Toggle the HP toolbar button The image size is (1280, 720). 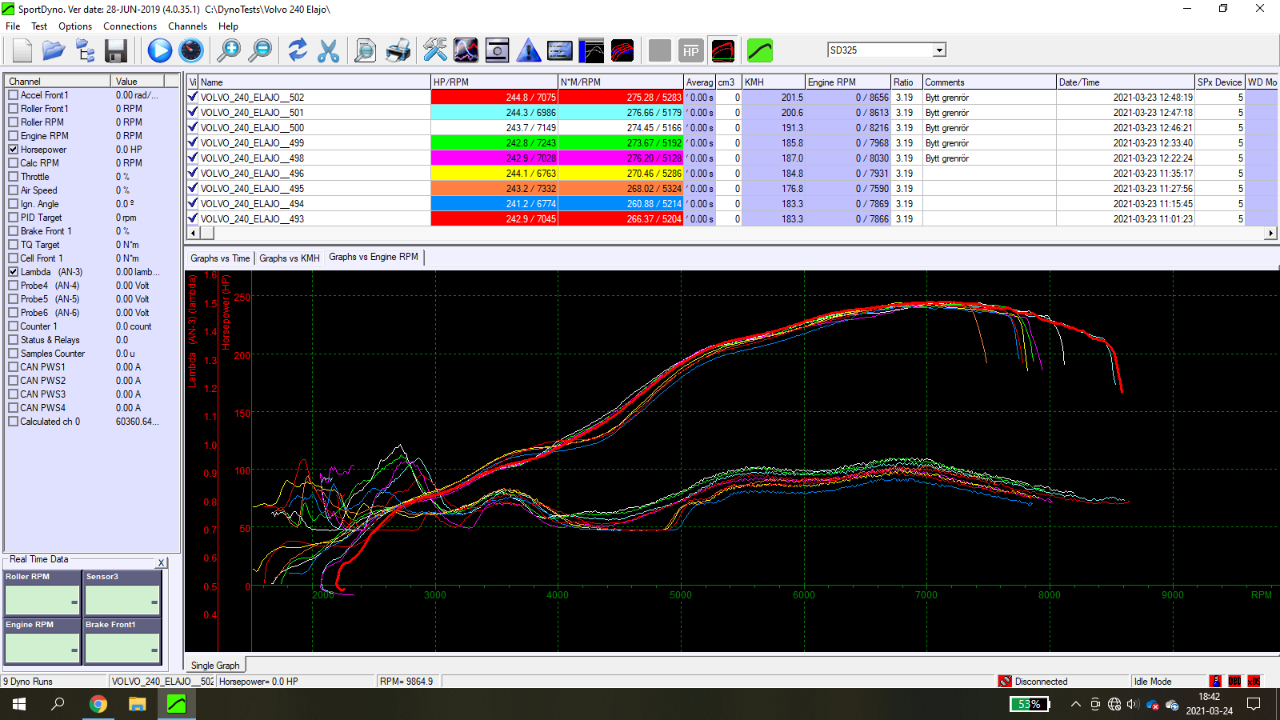tap(691, 50)
